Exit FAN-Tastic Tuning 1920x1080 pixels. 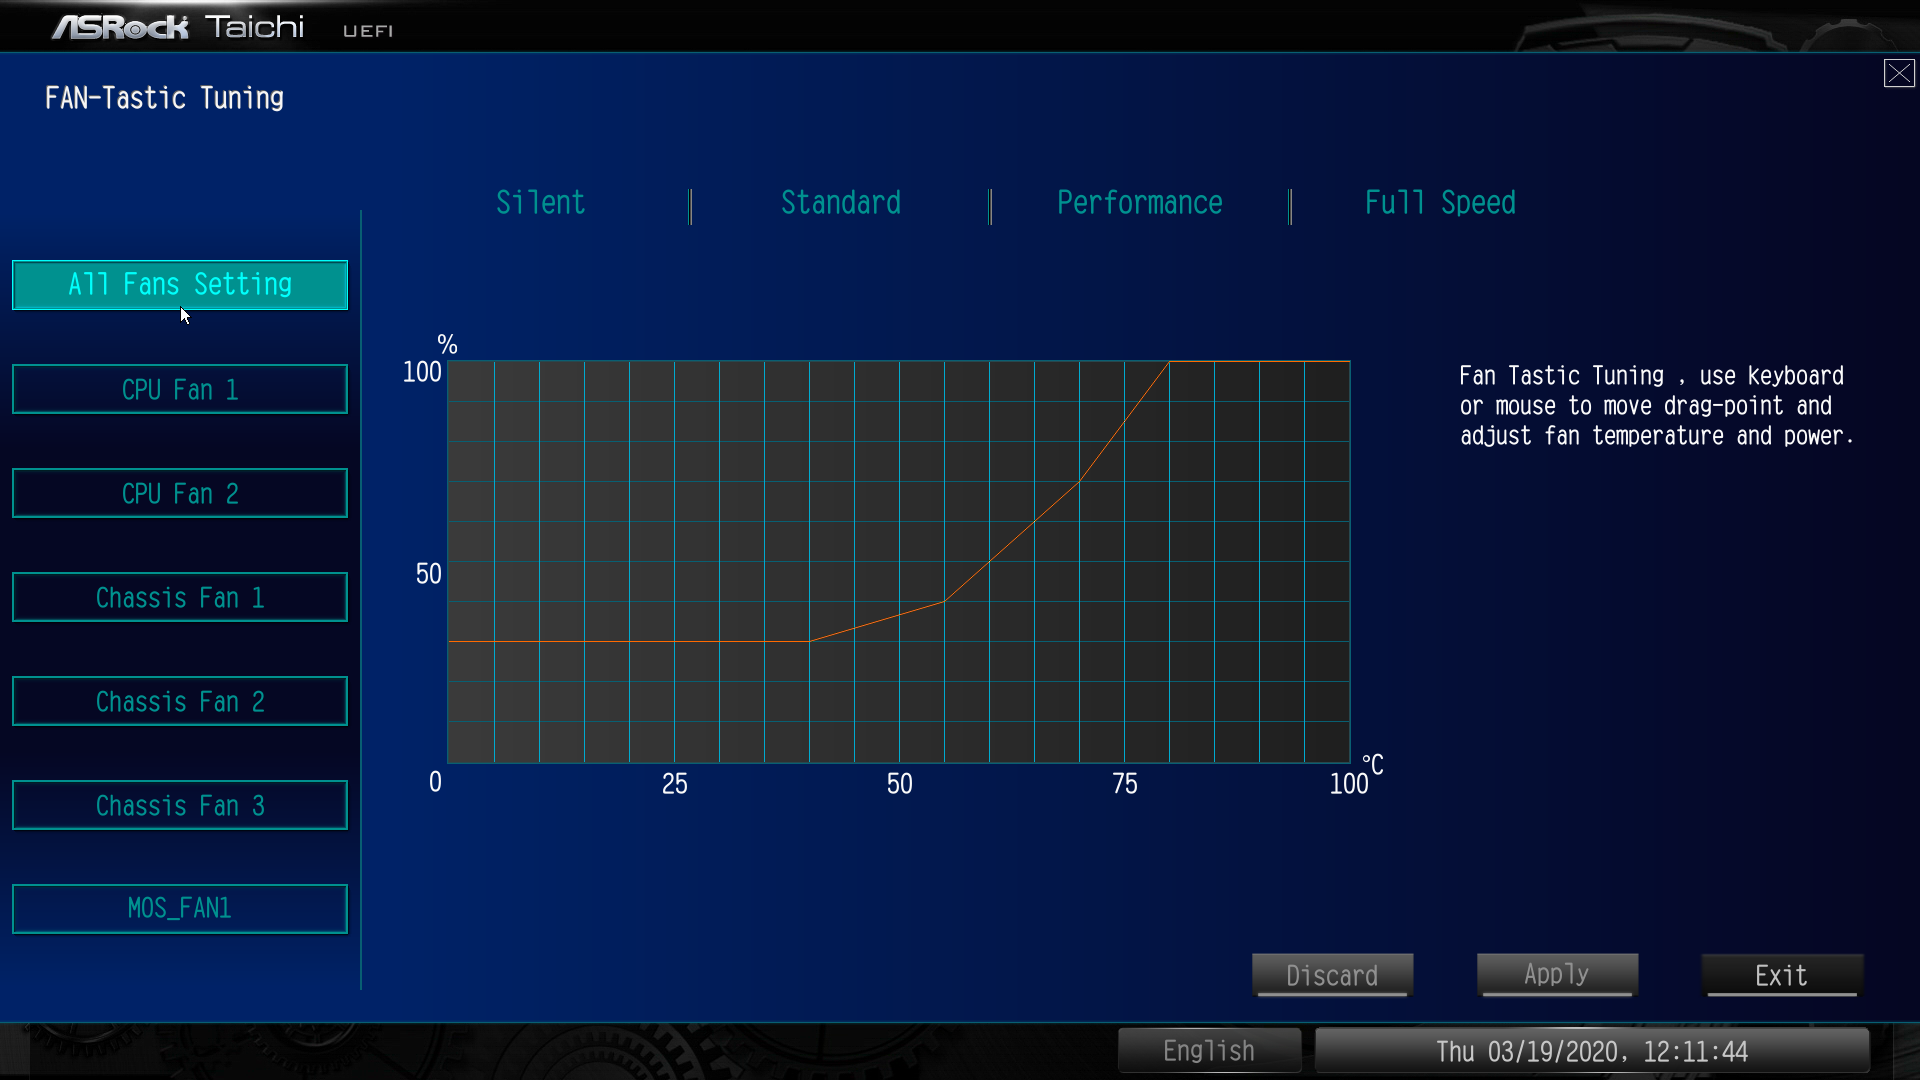click(x=1781, y=975)
